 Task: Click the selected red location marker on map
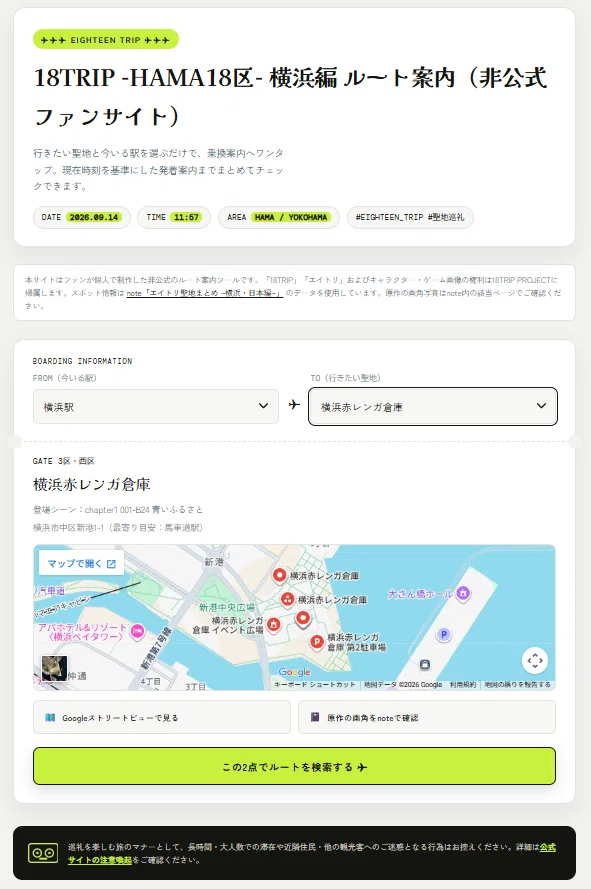[x=303, y=619]
